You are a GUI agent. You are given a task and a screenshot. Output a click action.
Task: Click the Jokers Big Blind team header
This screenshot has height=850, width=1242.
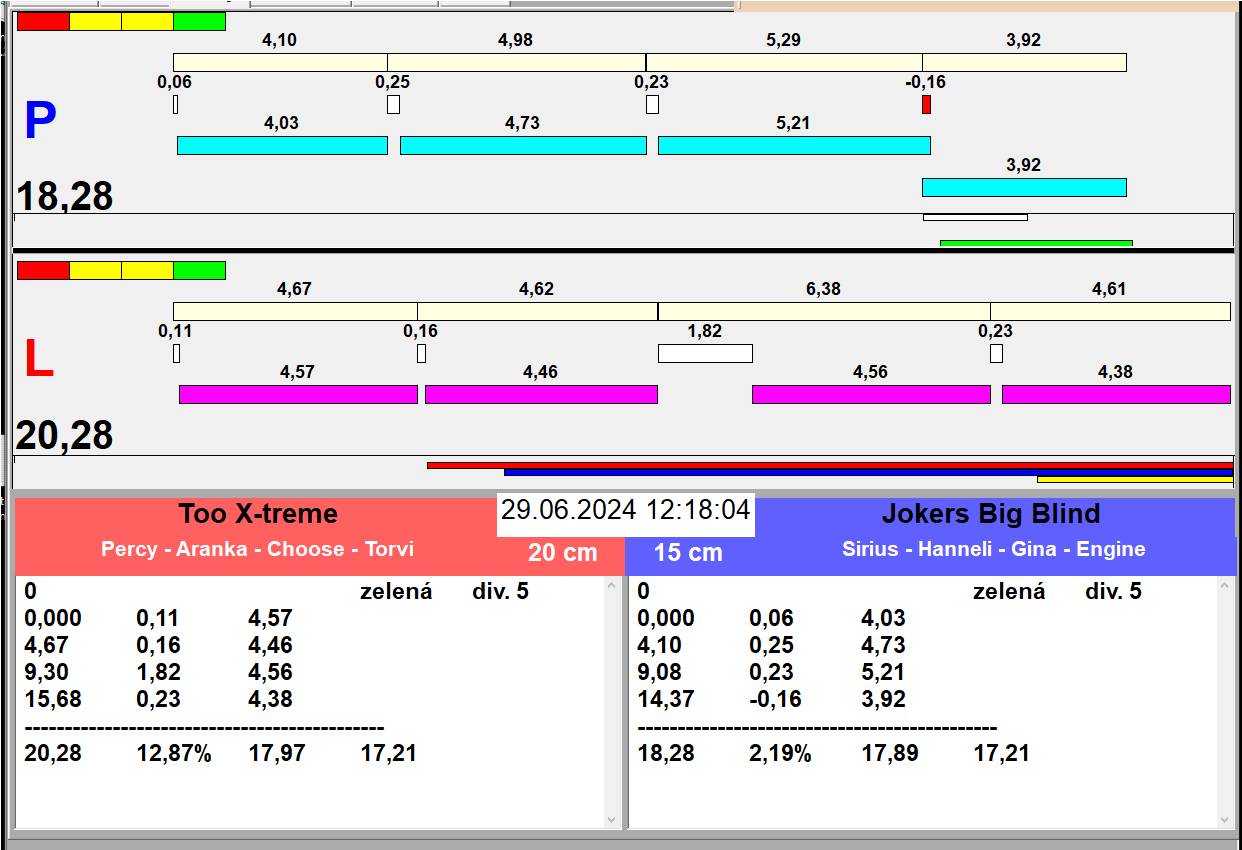point(990,514)
